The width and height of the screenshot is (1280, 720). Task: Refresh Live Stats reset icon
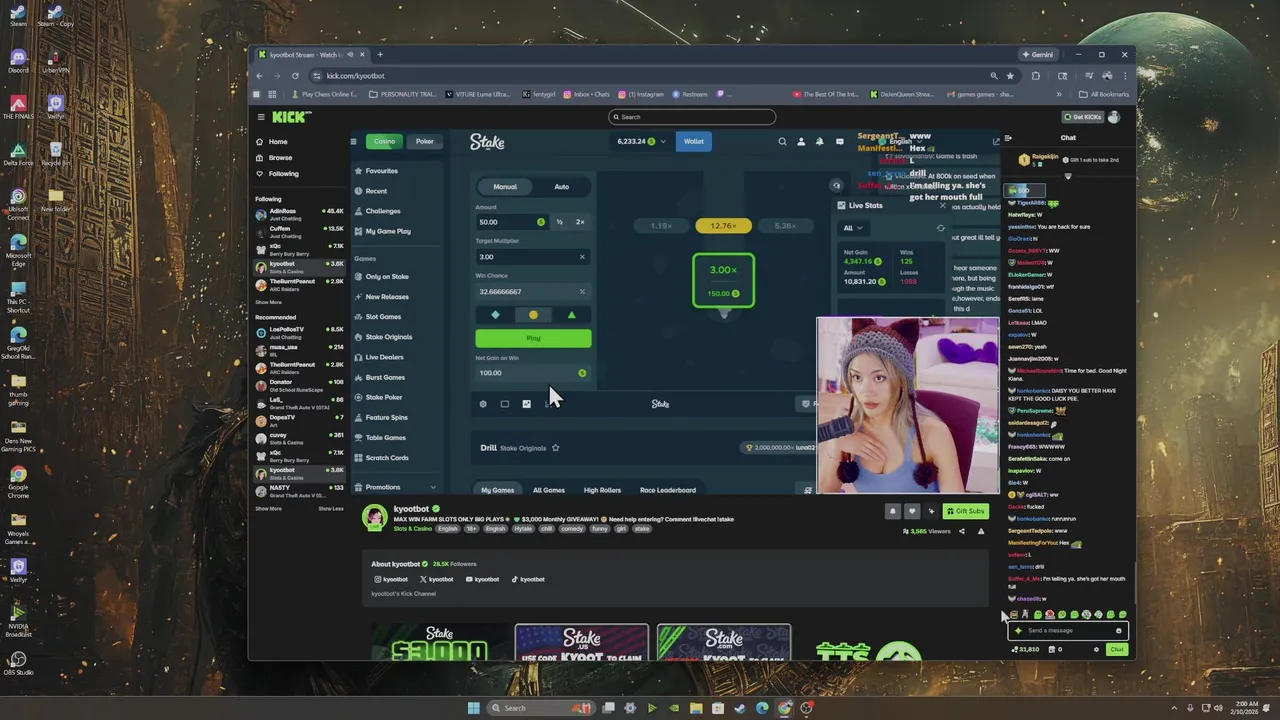click(x=940, y=228)
